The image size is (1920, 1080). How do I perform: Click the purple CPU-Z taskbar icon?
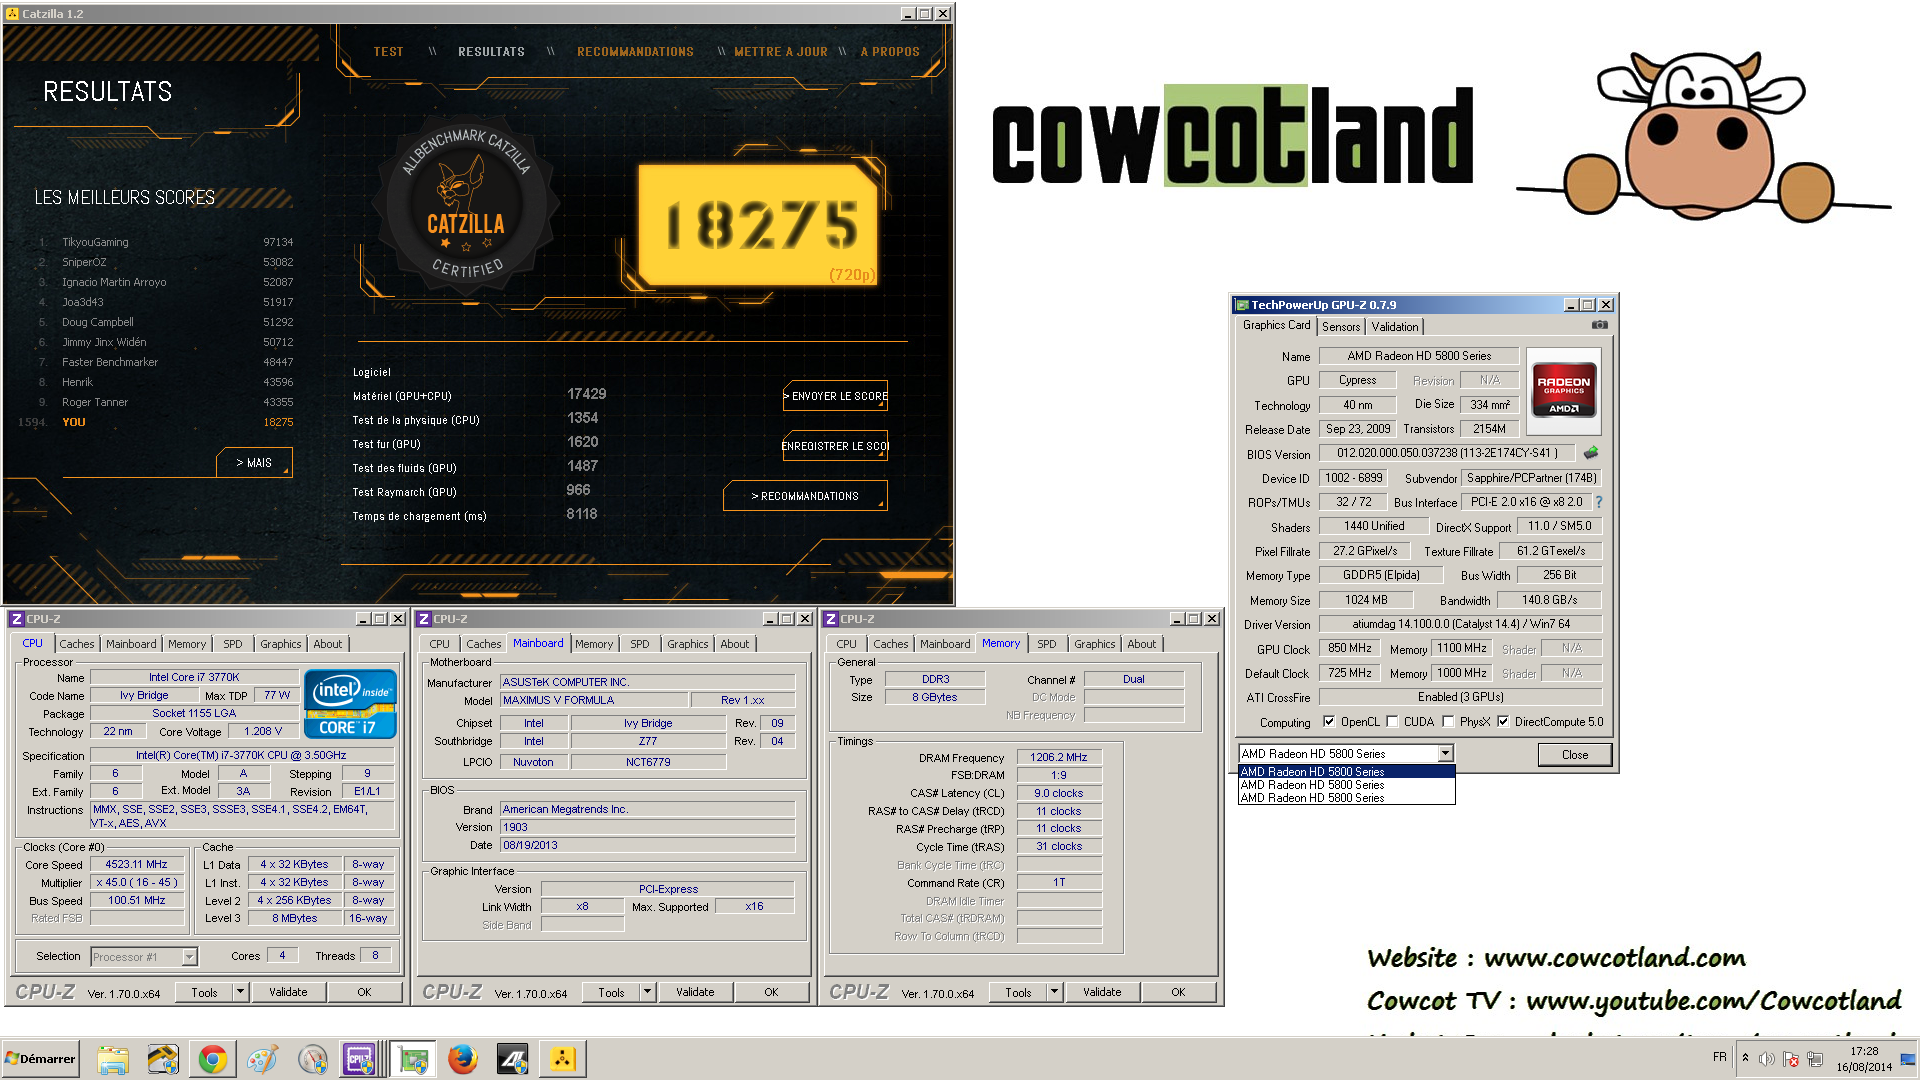359,1059
